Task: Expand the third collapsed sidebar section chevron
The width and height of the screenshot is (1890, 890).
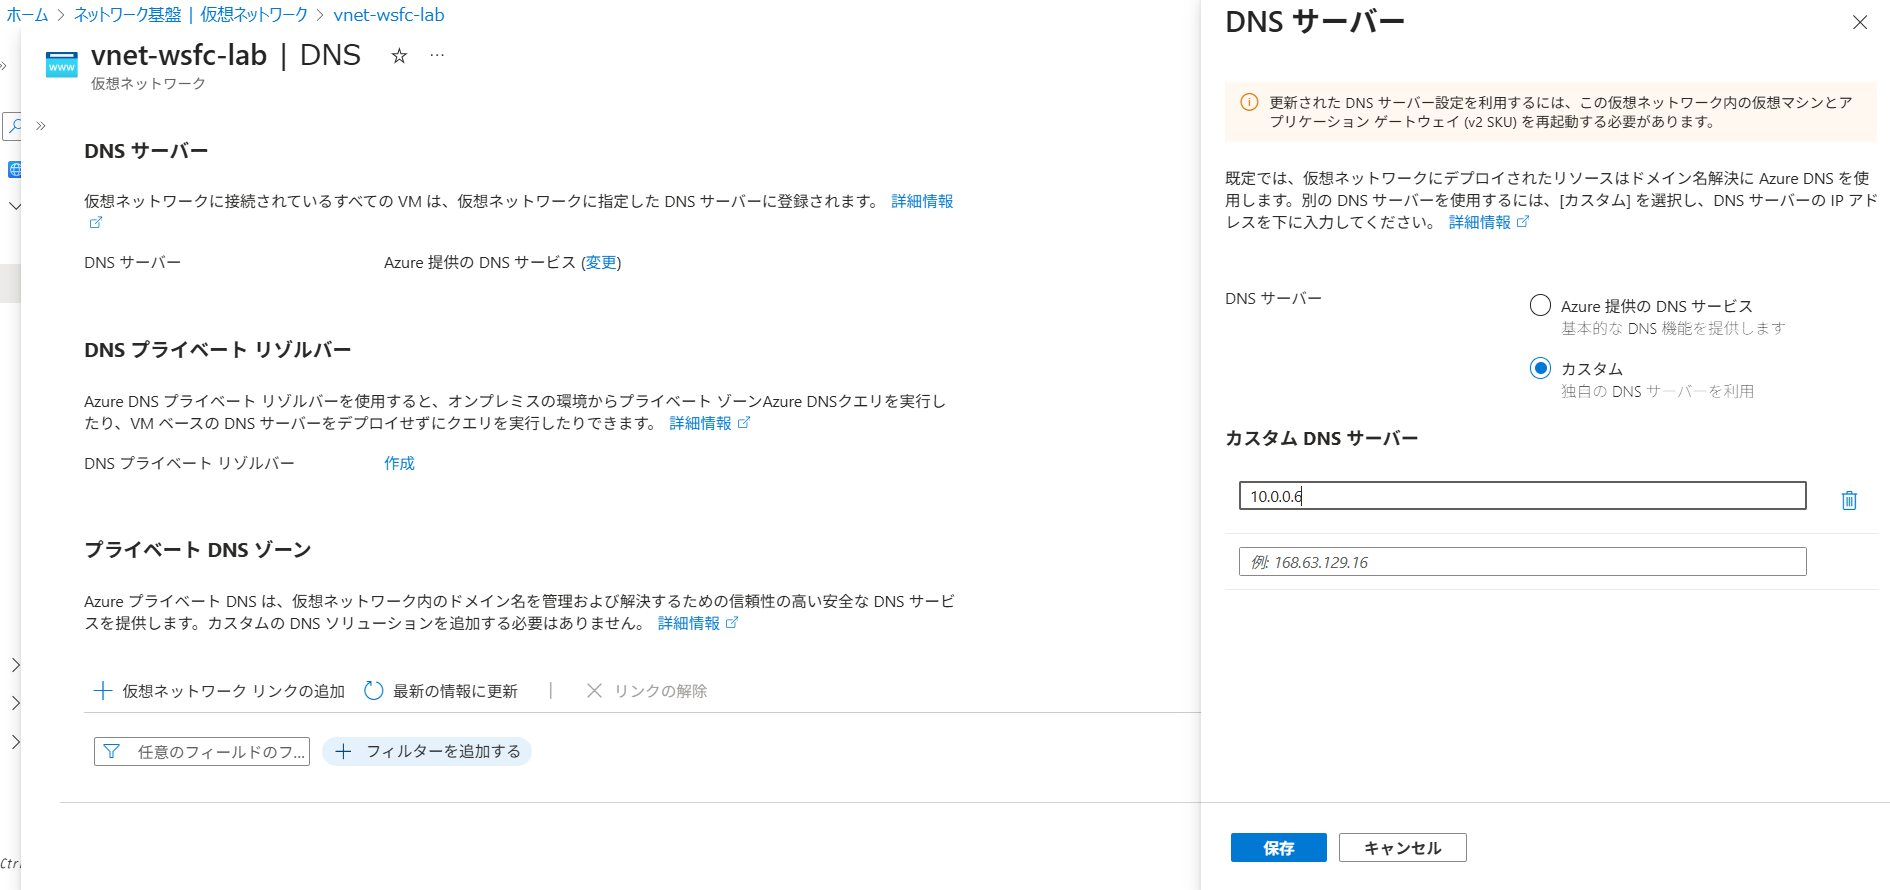Action: 15,742
